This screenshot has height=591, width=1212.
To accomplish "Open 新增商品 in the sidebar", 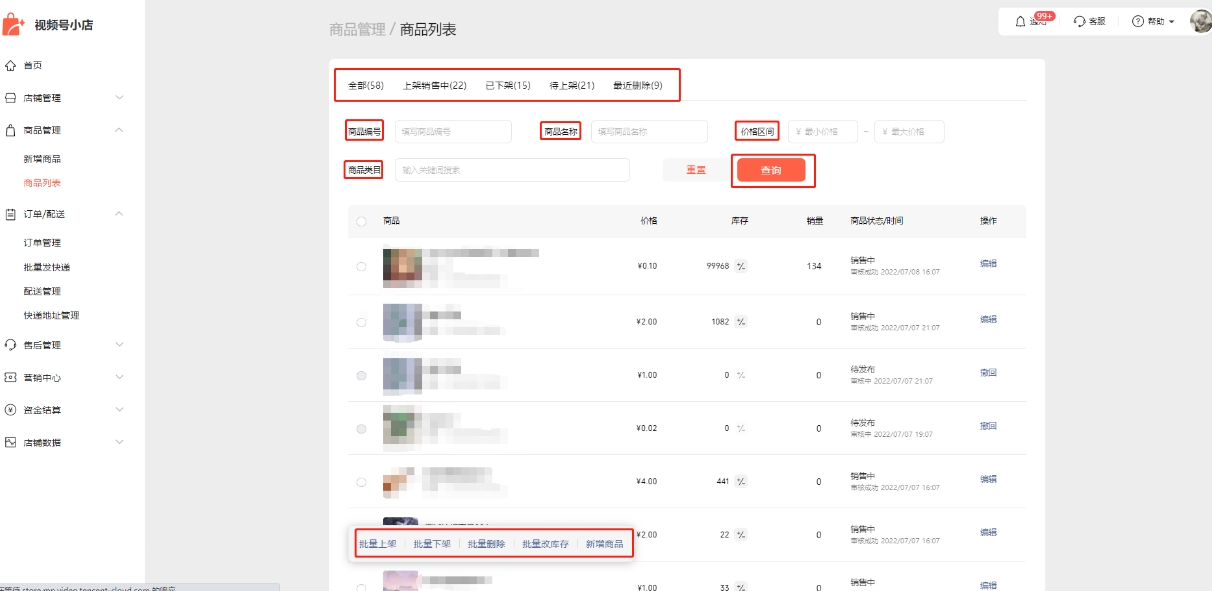I will point(42,159).
